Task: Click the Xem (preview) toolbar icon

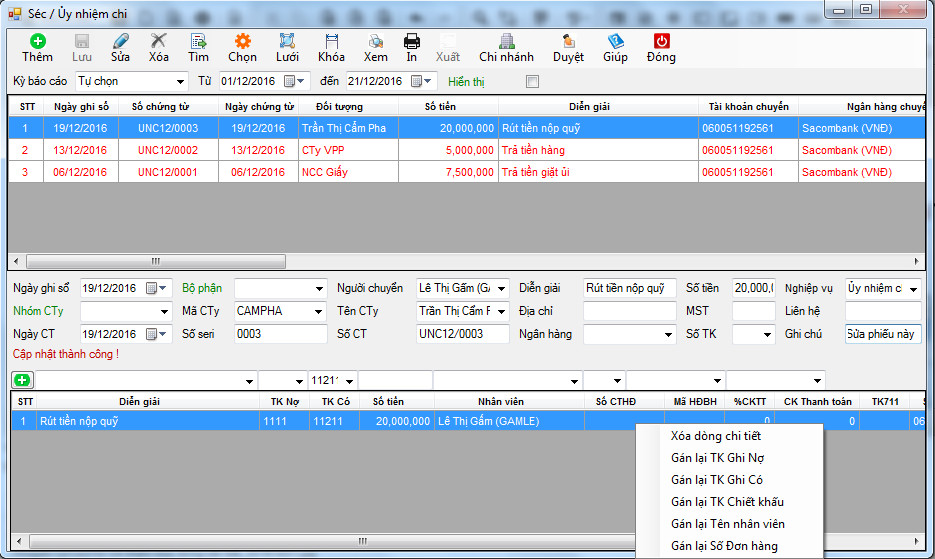Action: coord(376,41)
